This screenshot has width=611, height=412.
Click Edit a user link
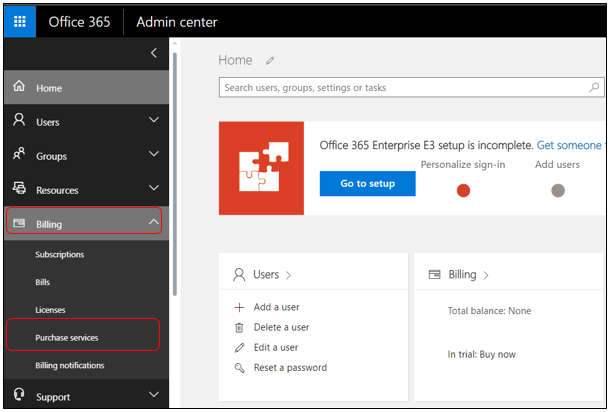pyautogui.click(x=276, y=347)
